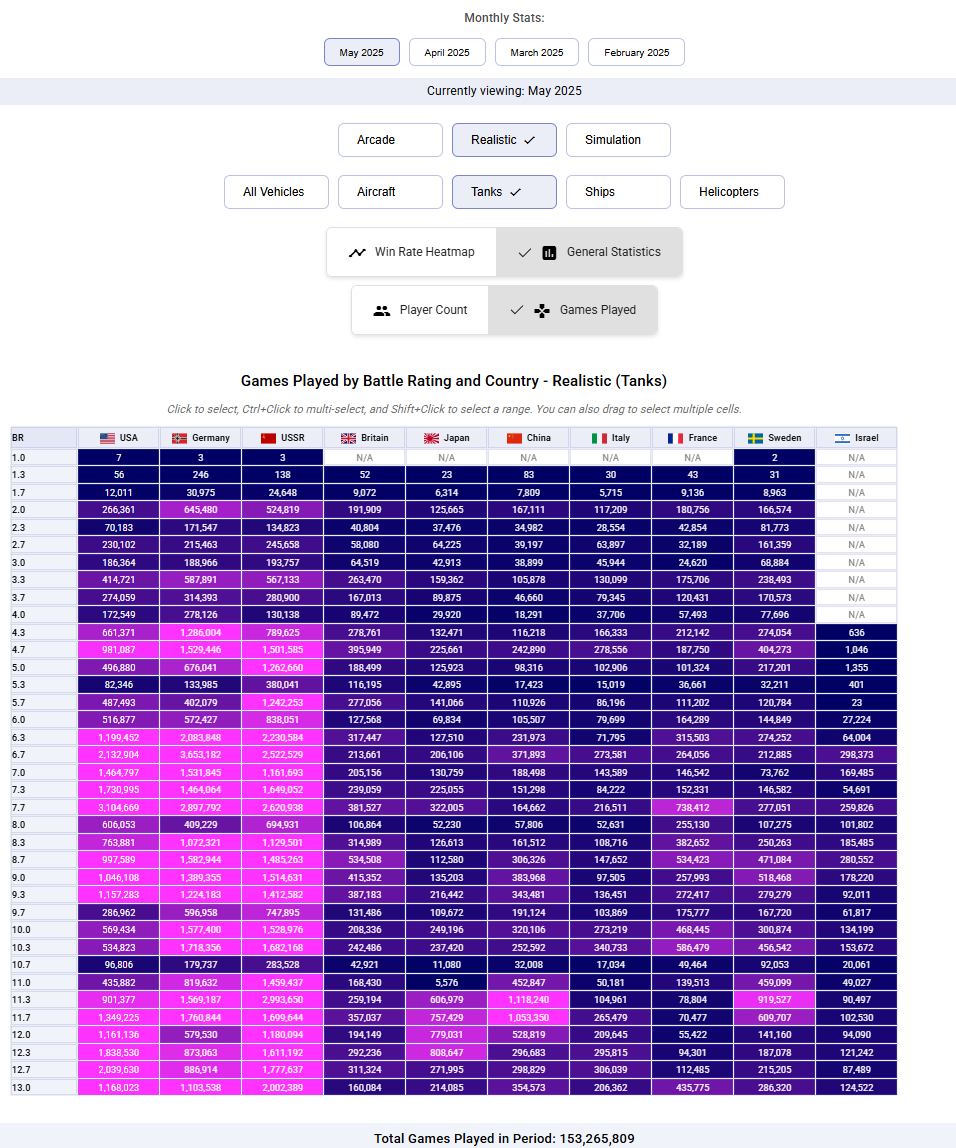Select France cell showing 586,479

tap(692, 947)
